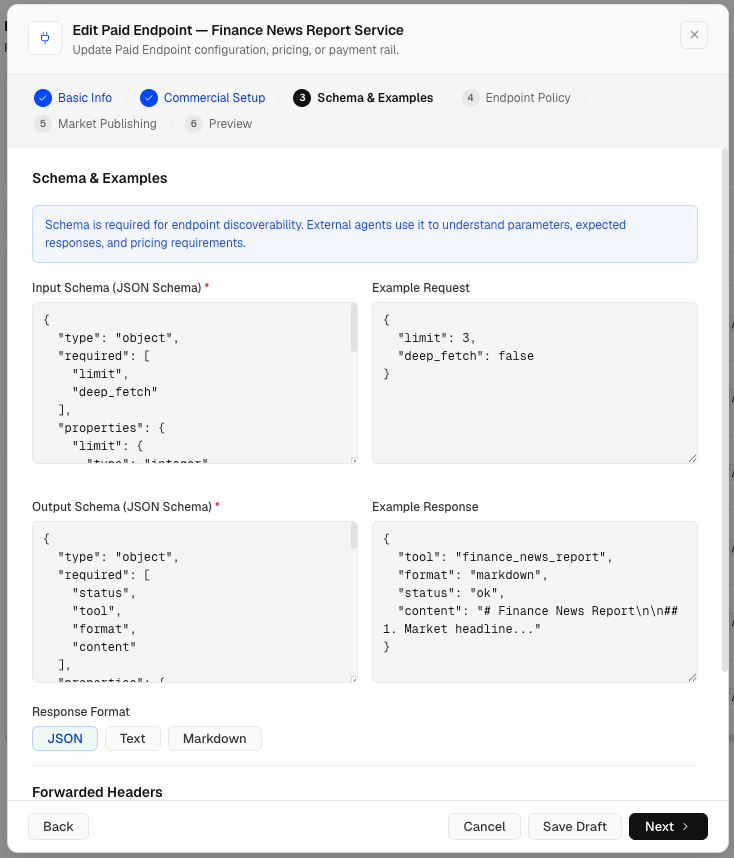Click the Forwarded Headers heading
Image resolution: width=734 pixels, height=858 pixels.
click(97, 792)
